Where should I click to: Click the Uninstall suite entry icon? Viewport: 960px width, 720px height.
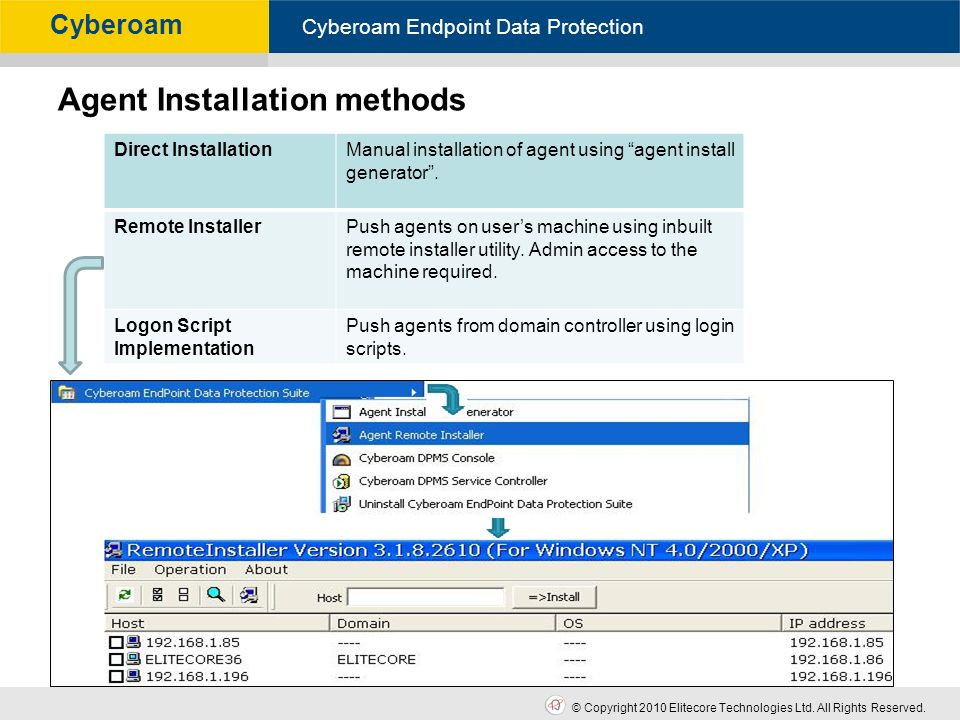[341, 504]
